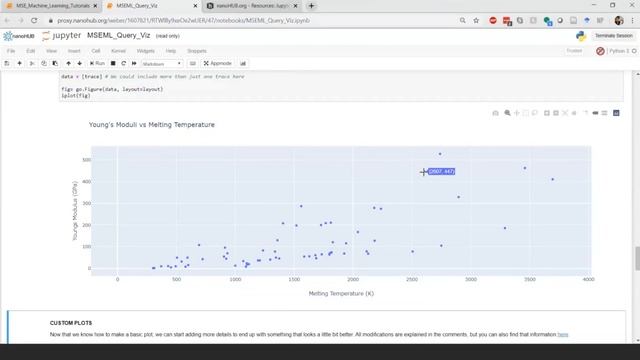640x360 pixels.
Task: Close the MSEML_Query_Viz browser tab
Action: coord(195,6)
